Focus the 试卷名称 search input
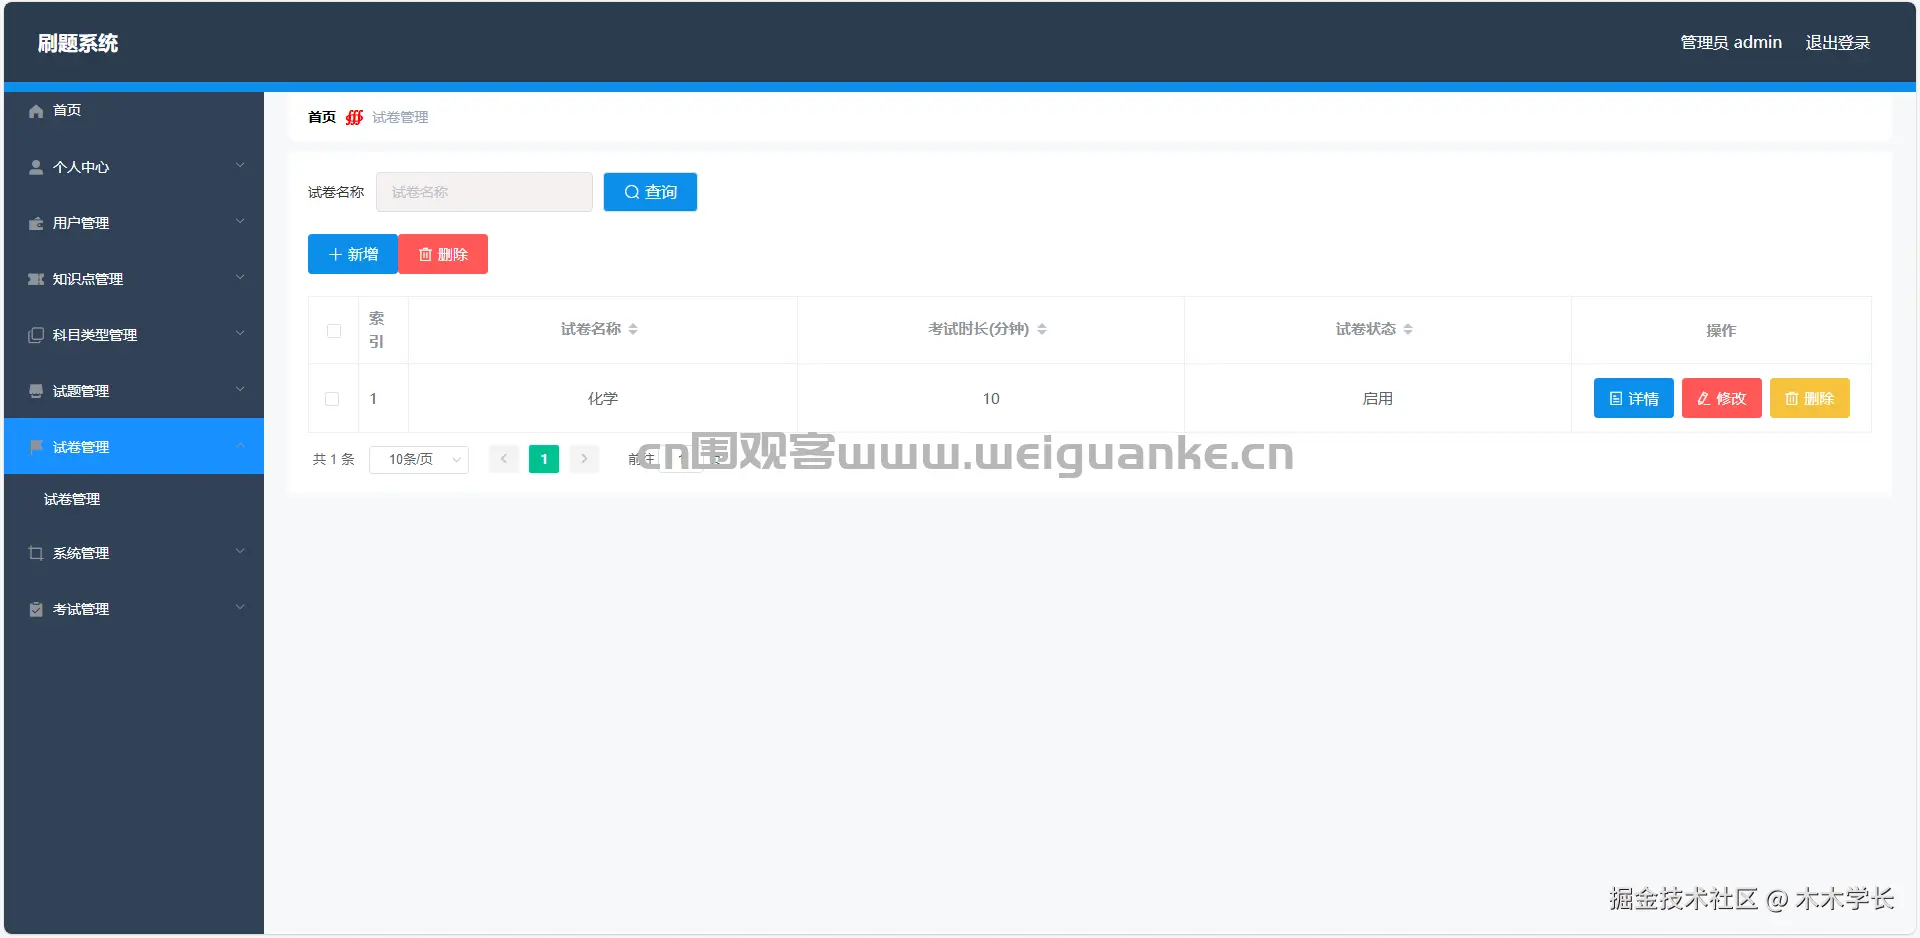This screenshot has width=1920, height=938. pos(484,192)
